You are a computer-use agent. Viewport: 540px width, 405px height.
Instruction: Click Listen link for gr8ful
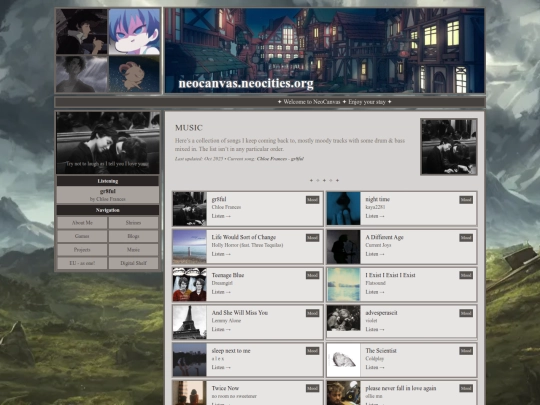tap(221, 216)
